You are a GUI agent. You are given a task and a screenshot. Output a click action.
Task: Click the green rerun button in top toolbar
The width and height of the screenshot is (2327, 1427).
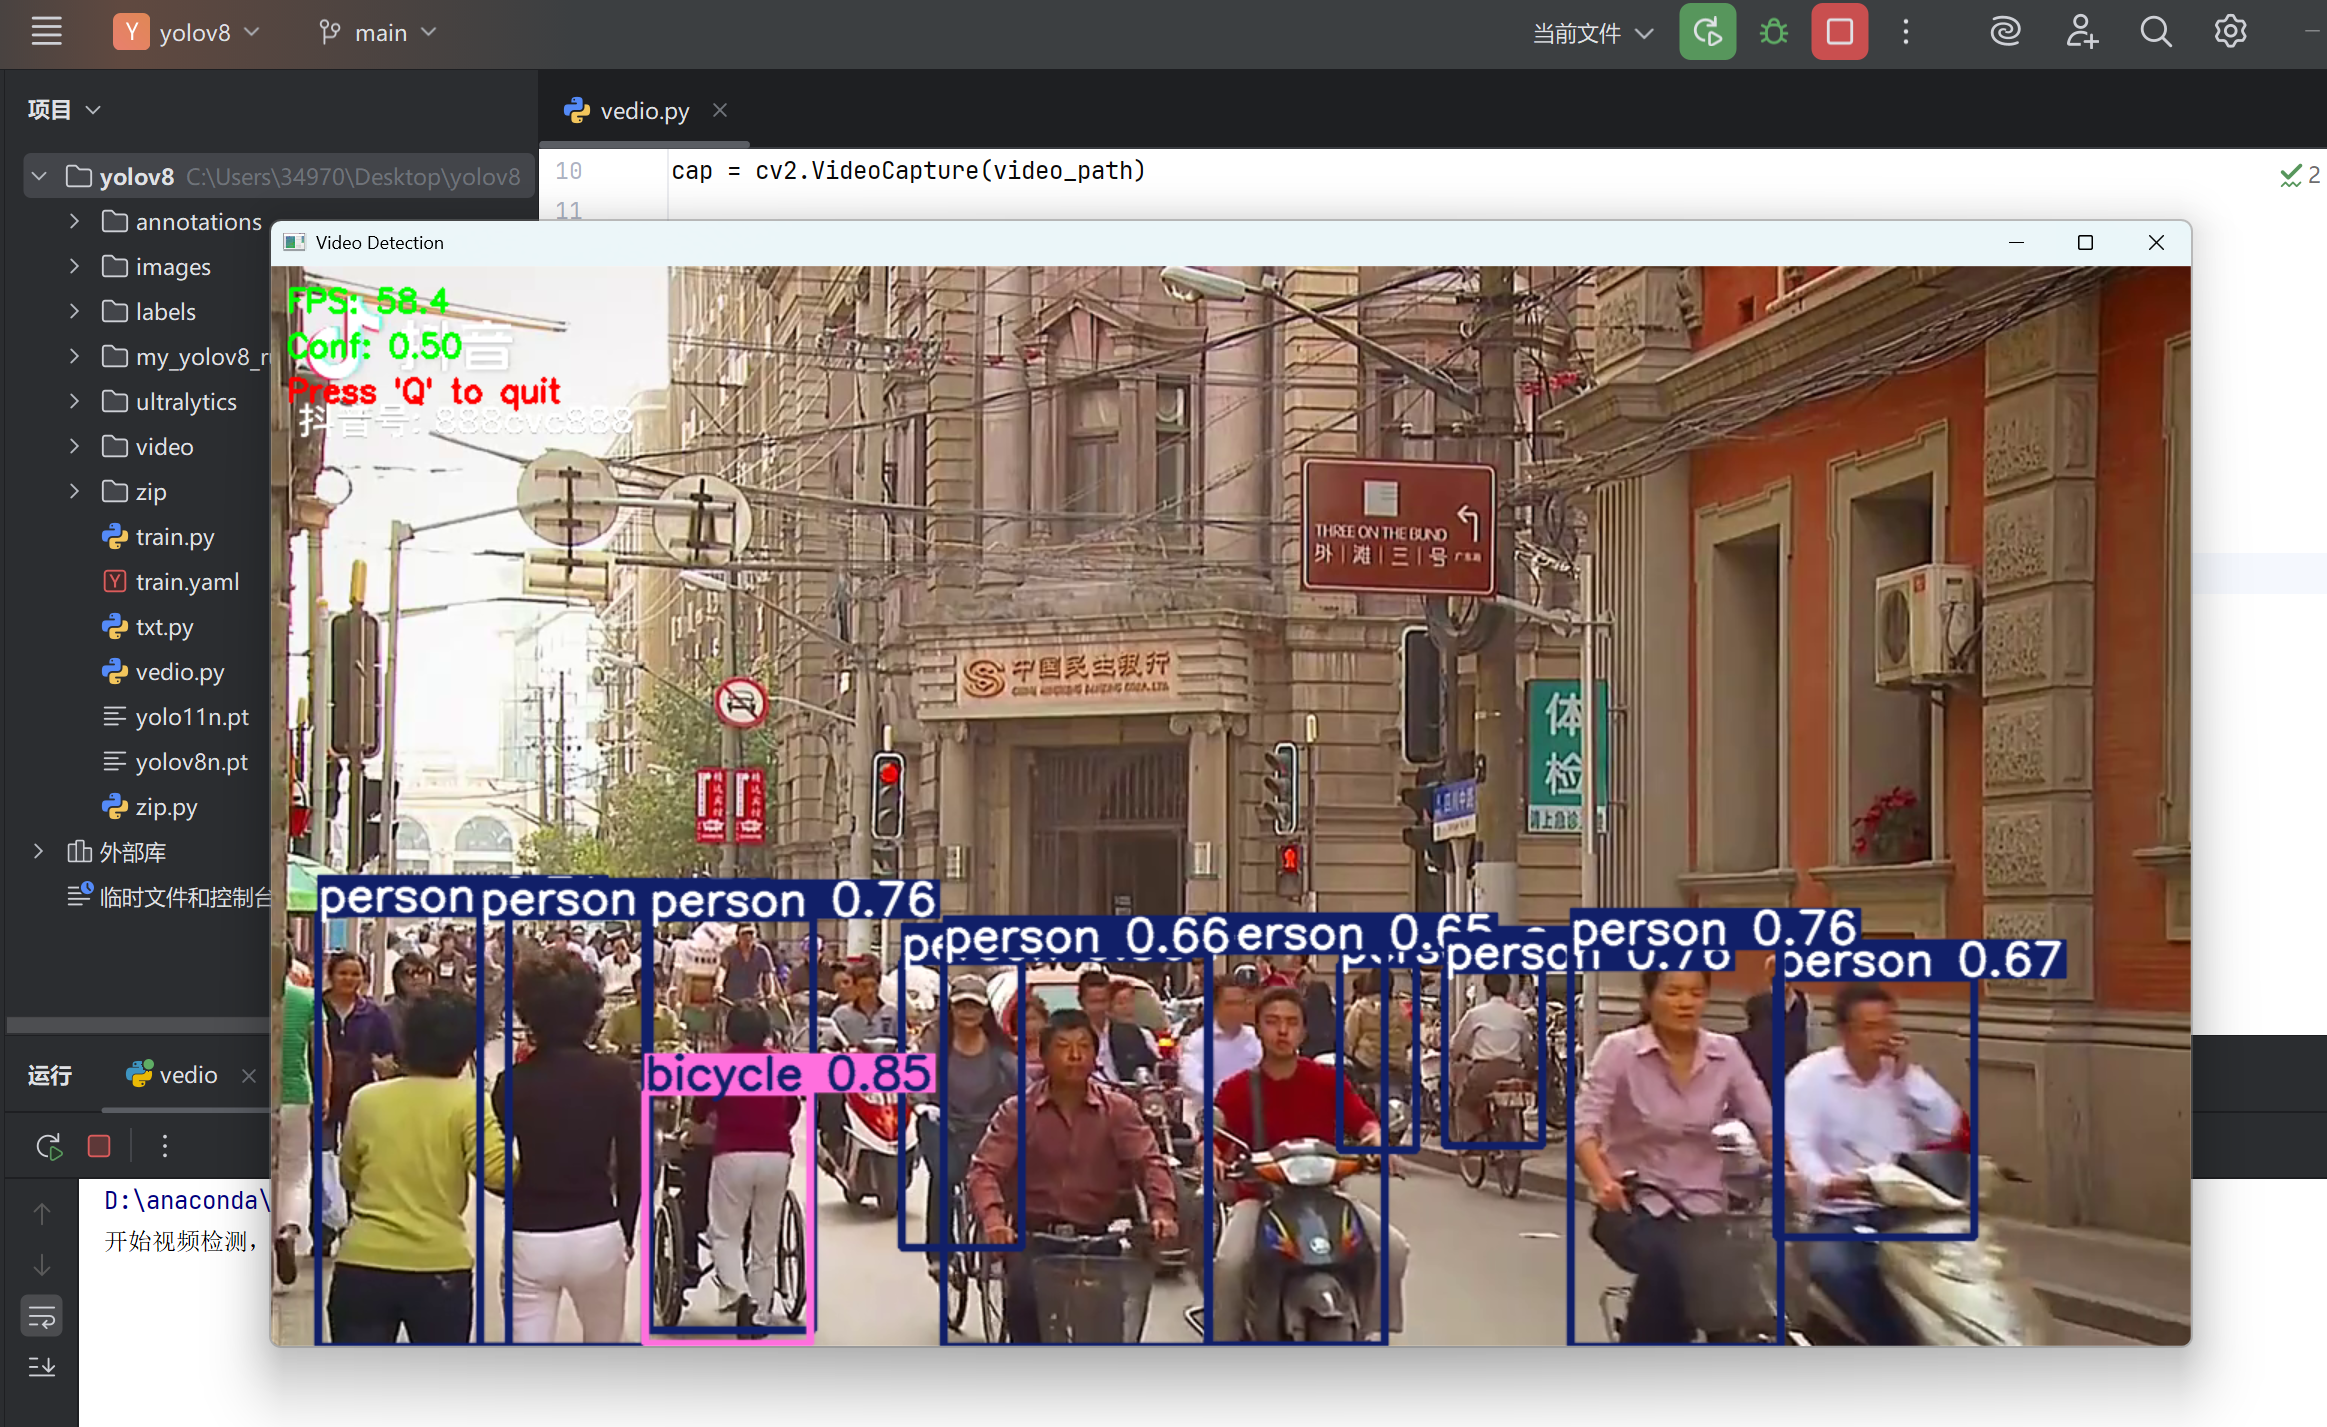coord(1707,32)
